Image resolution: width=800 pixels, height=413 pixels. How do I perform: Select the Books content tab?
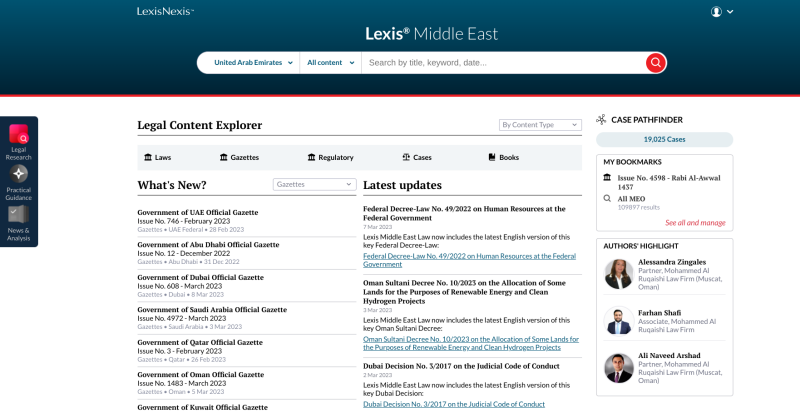tap(504, 157)
